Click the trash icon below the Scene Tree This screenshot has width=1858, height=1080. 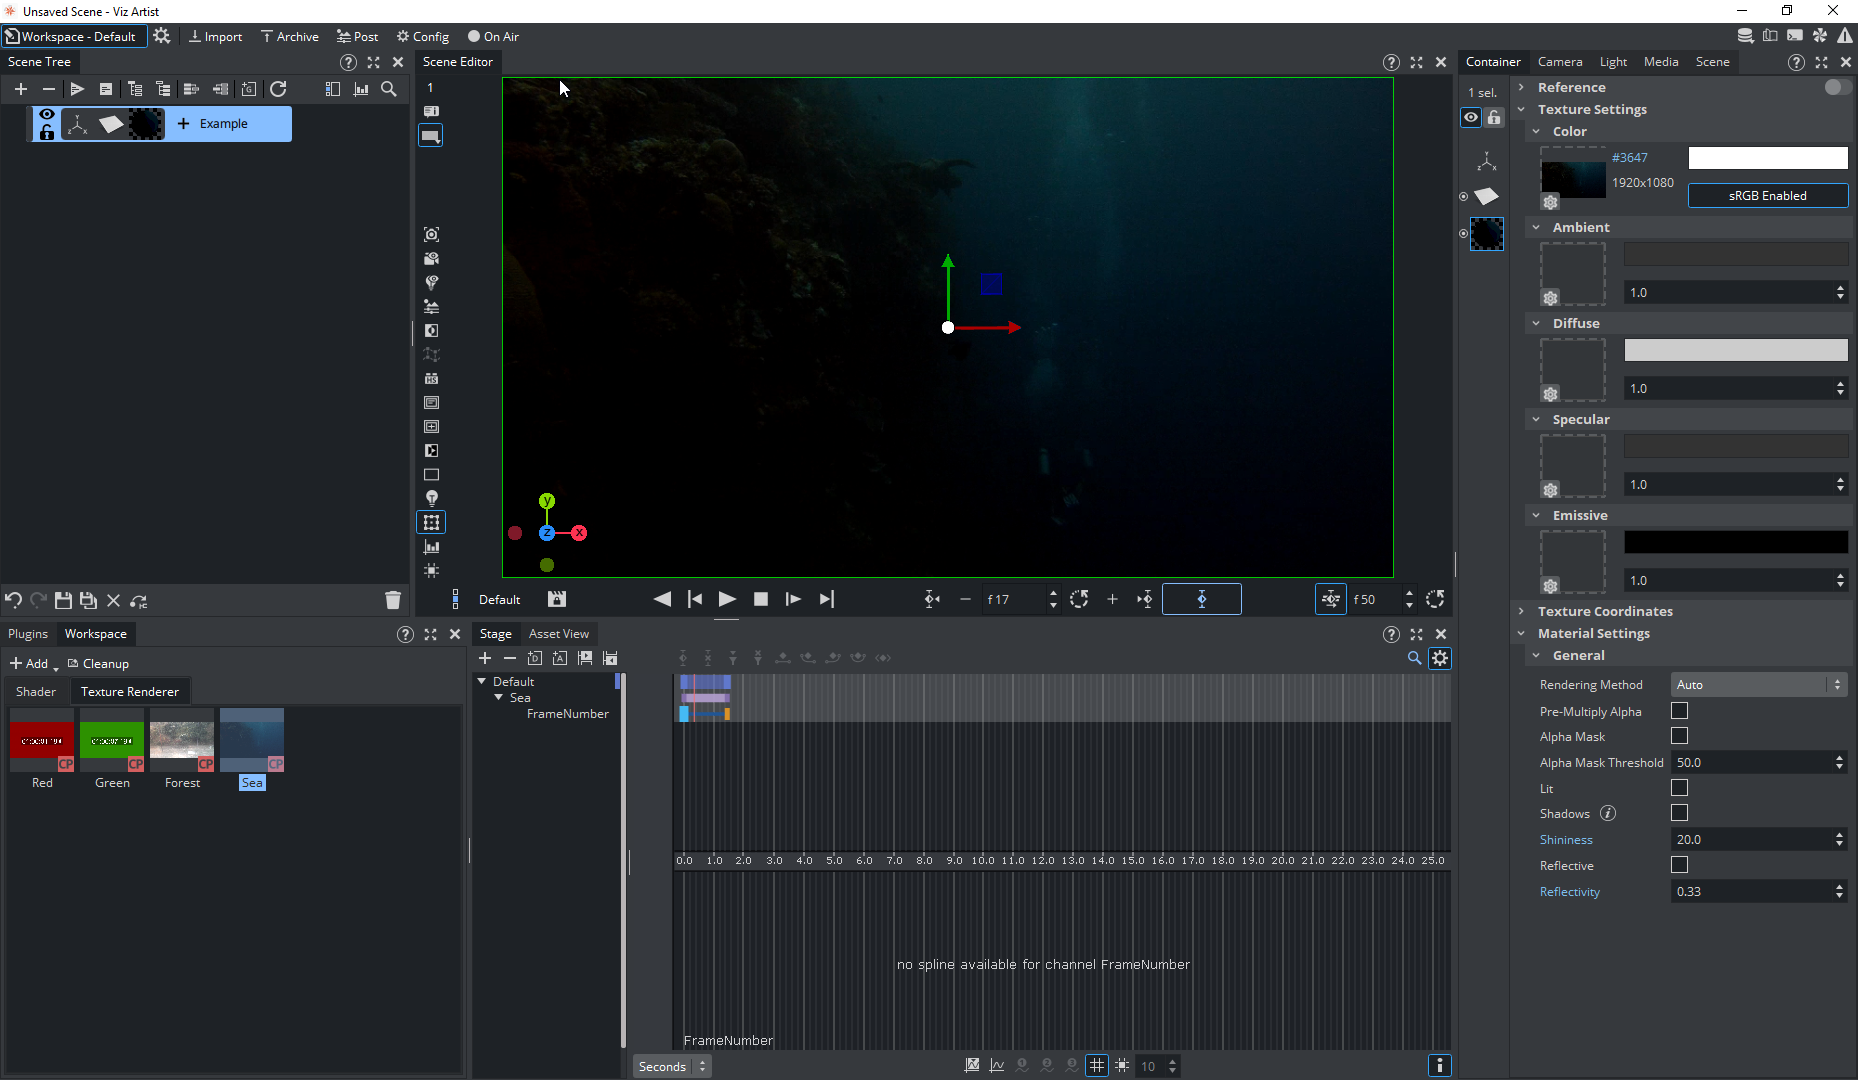click(x=392, y=600)
